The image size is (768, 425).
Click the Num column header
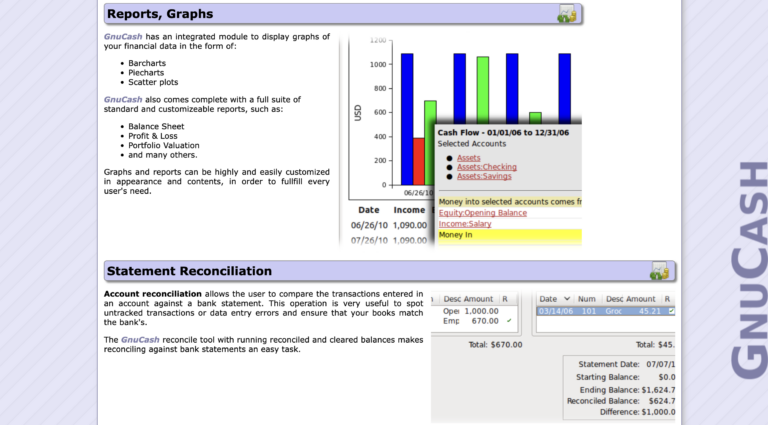tap(588, 299)
